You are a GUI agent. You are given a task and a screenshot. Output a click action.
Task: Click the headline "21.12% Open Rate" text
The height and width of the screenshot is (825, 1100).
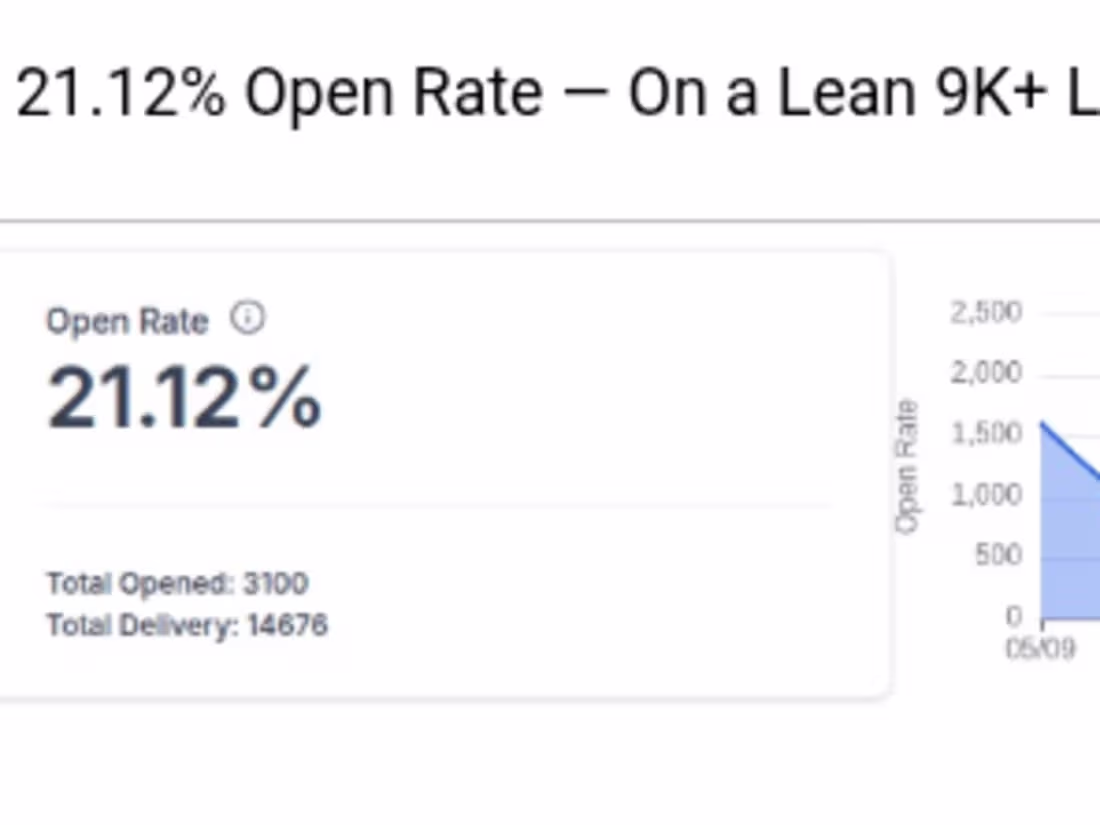point(279,93)
